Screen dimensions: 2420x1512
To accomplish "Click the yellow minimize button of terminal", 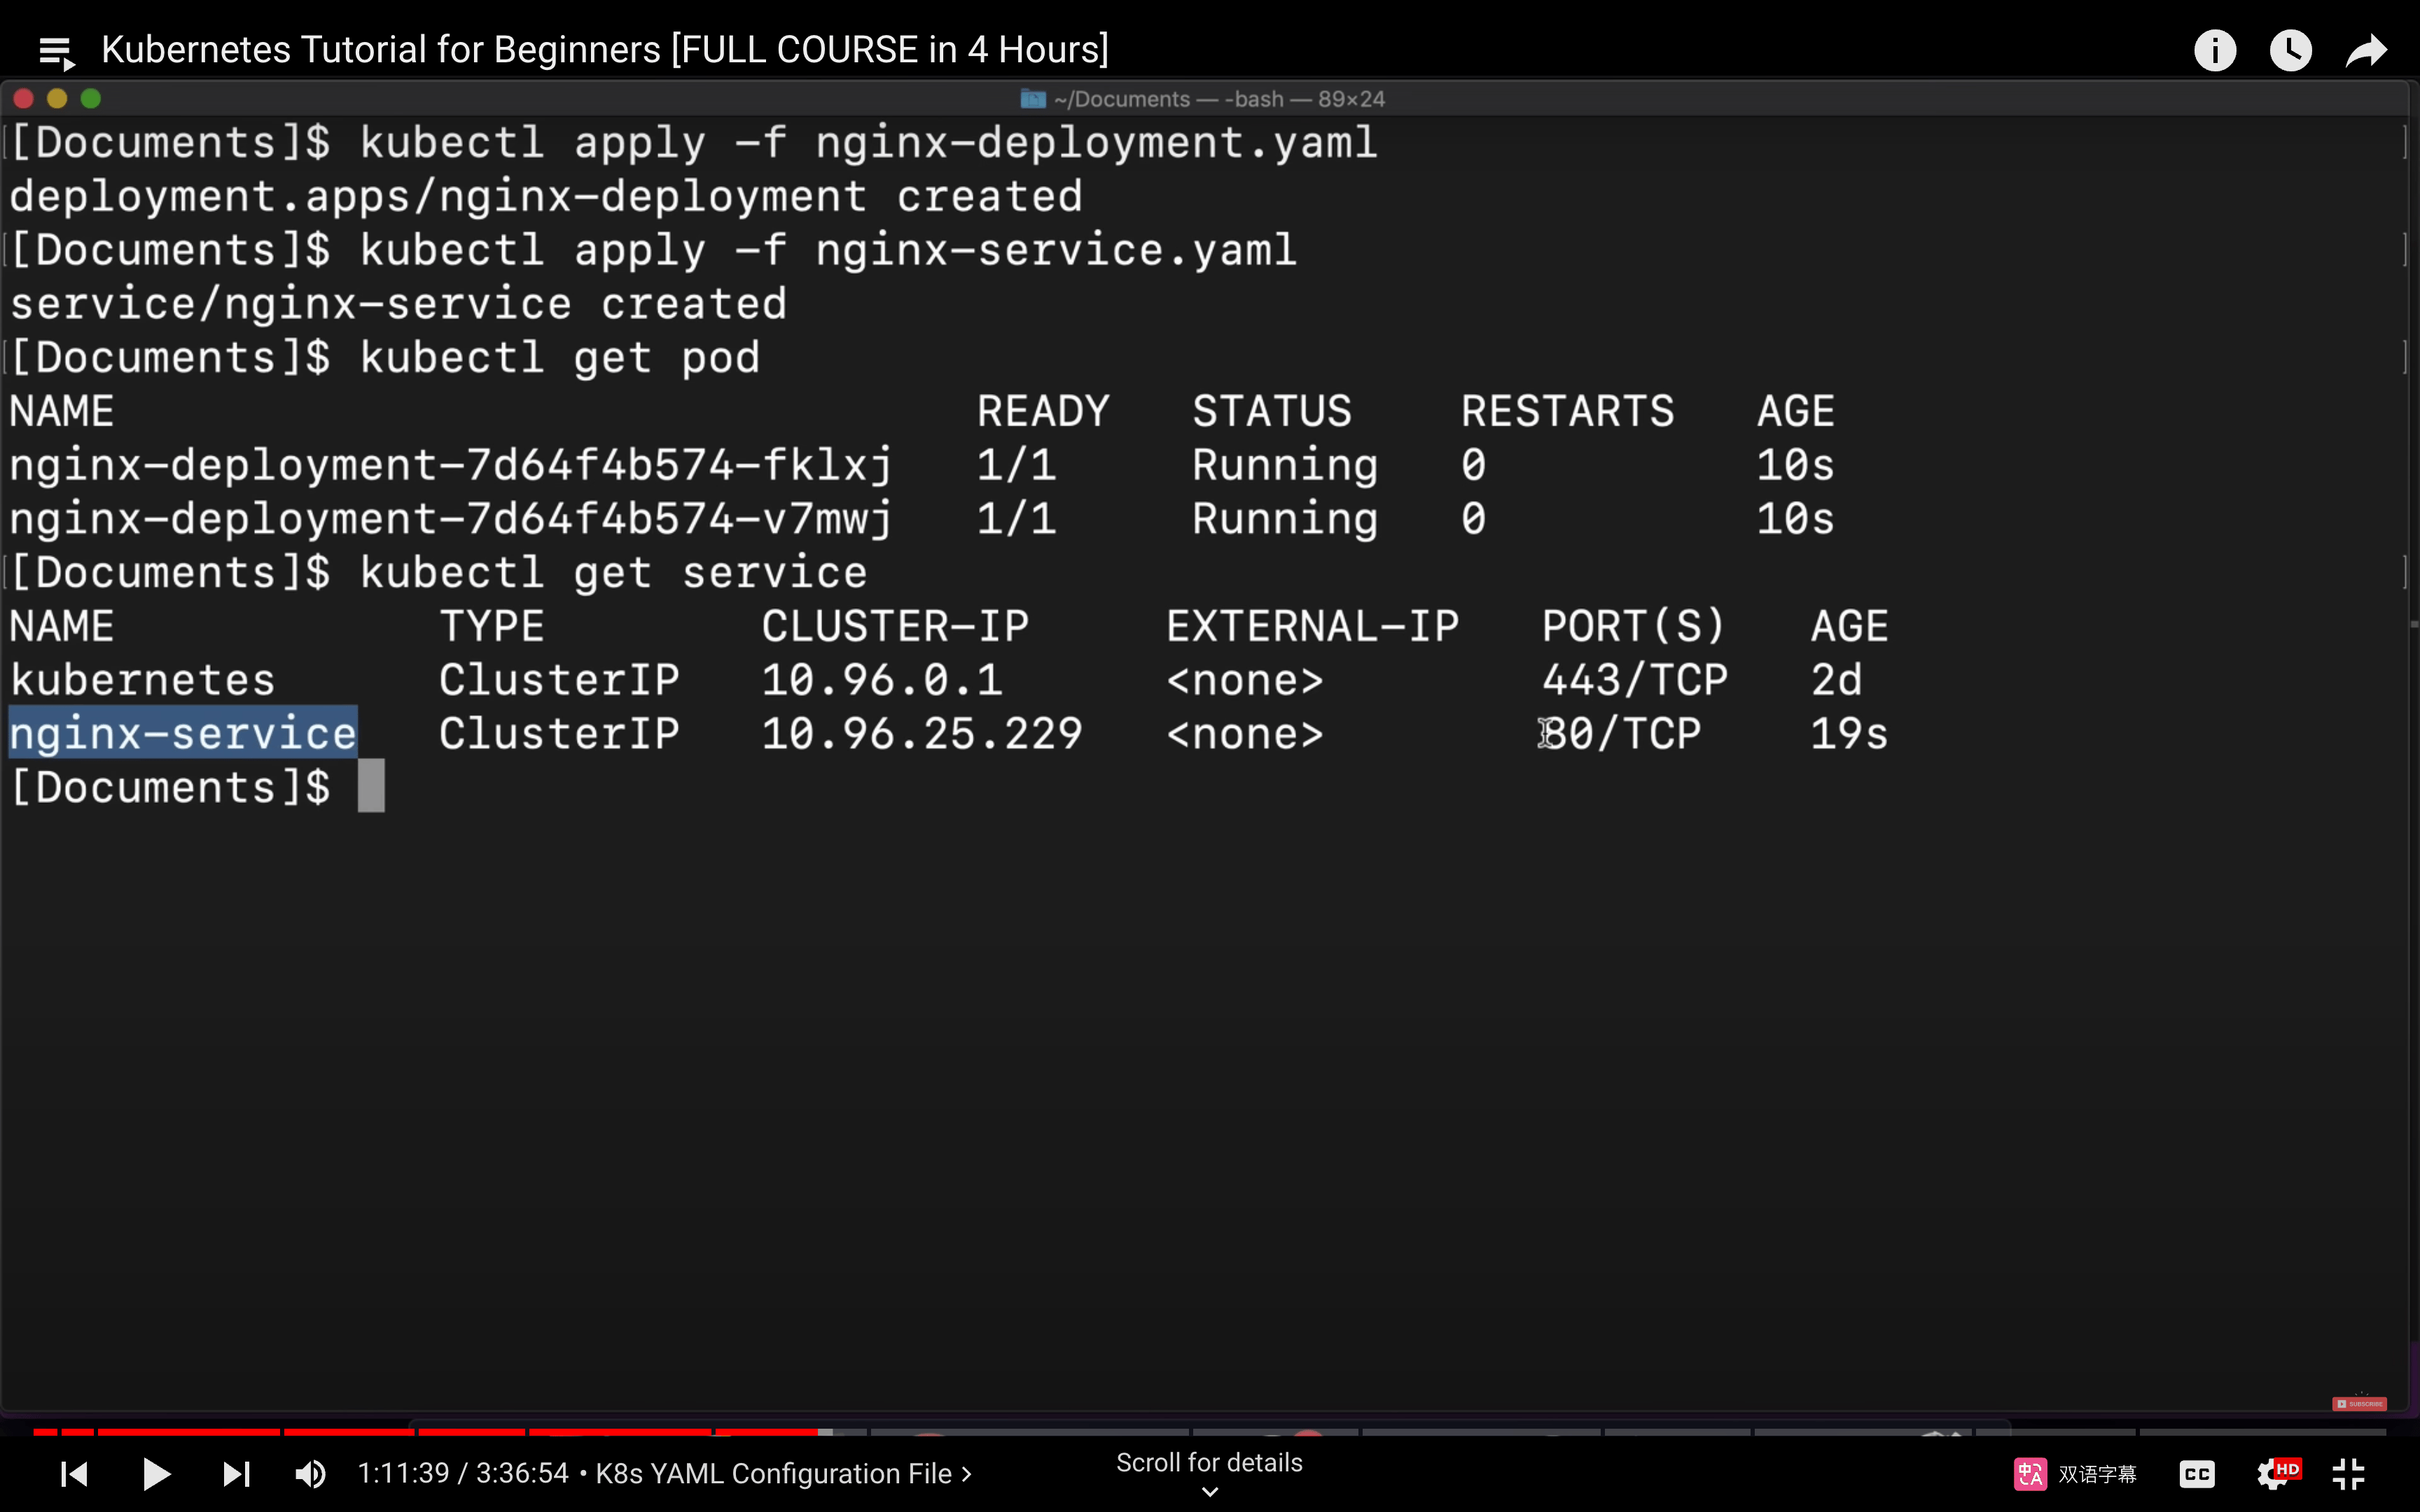I will 57,98.
